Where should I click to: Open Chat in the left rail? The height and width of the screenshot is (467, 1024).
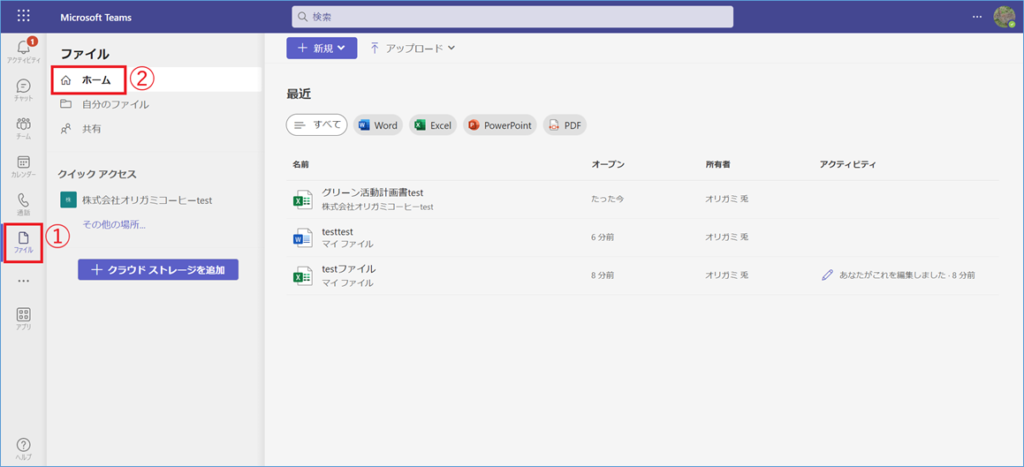pos(23,90)
